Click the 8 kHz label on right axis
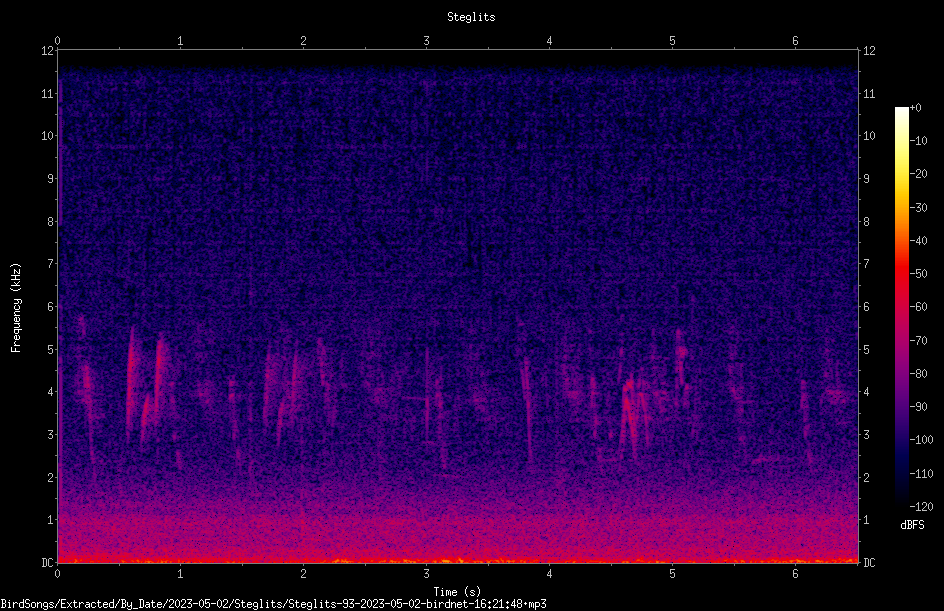944x611 pixels. click(x=866, y=222)
